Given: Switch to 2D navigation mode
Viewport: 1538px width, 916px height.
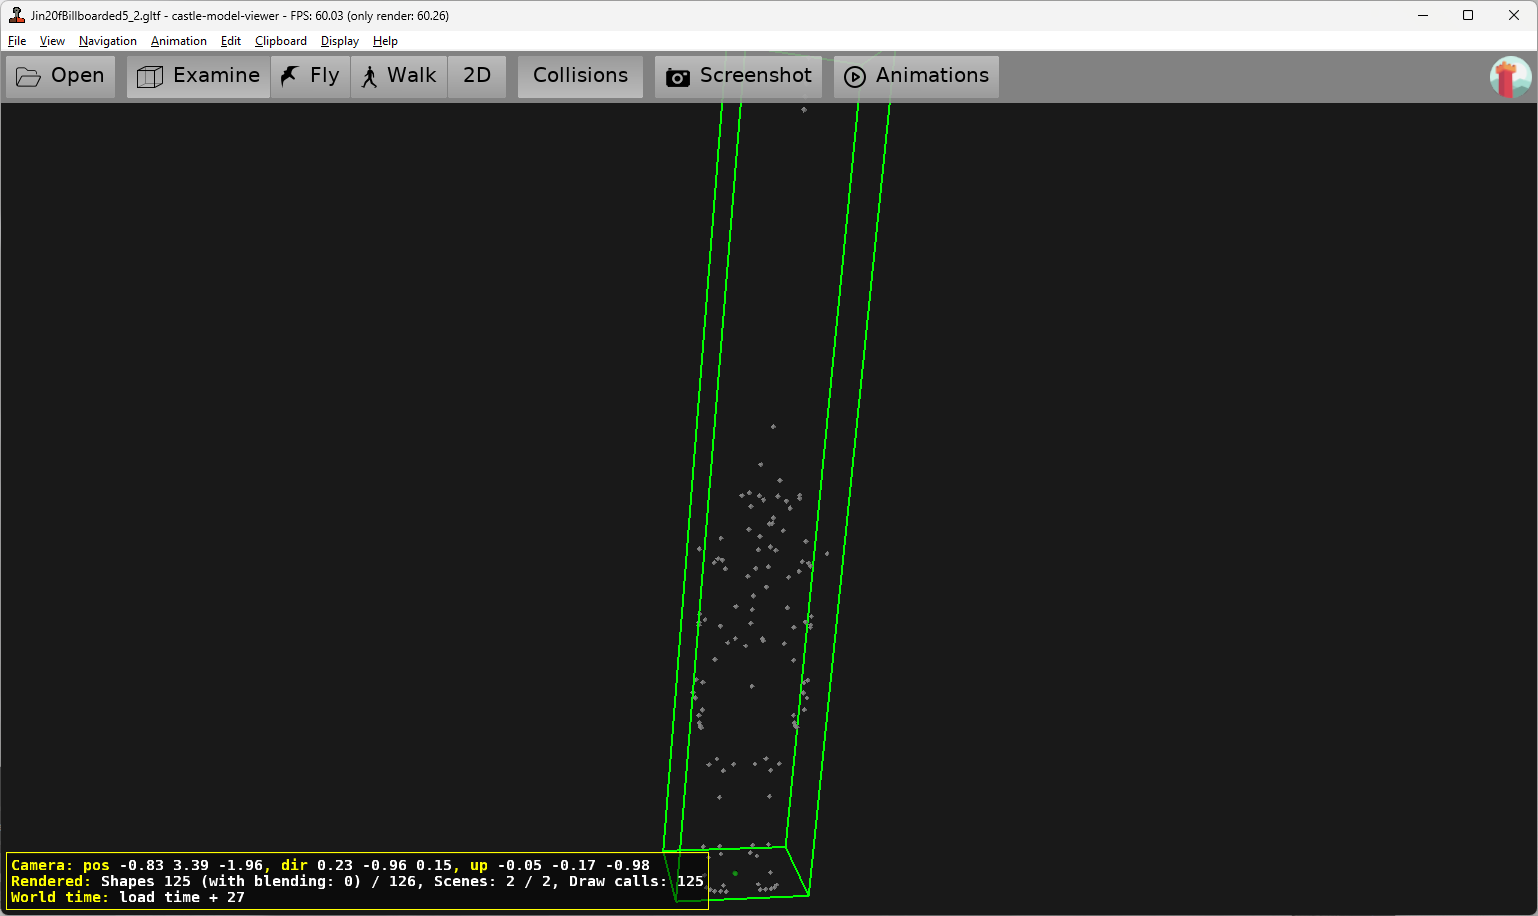Looking at the screenshot, I should click(x=477, y=76).
